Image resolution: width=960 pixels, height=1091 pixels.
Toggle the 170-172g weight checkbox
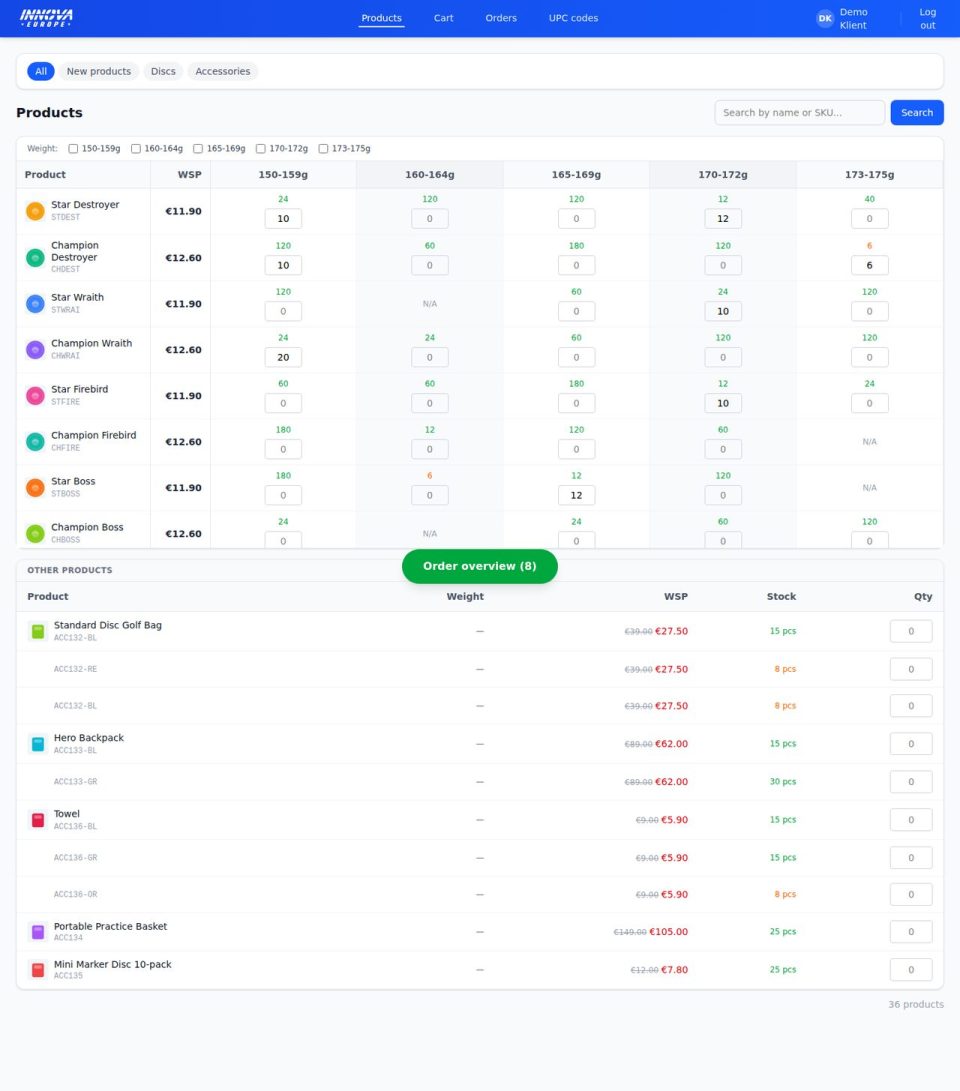[x=260, y=148]
